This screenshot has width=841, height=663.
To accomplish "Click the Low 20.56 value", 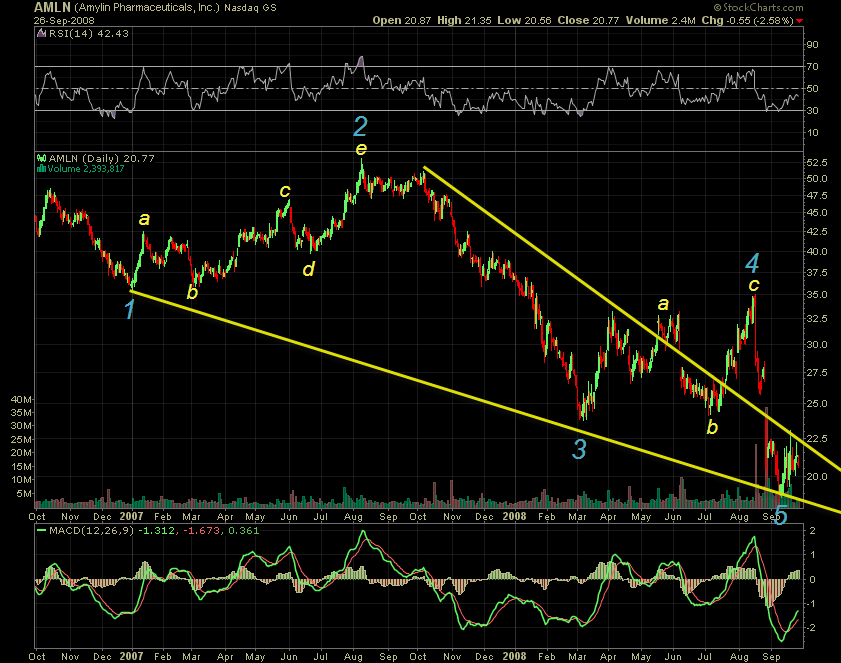I will pyautogui.click(x=524, y=20).
